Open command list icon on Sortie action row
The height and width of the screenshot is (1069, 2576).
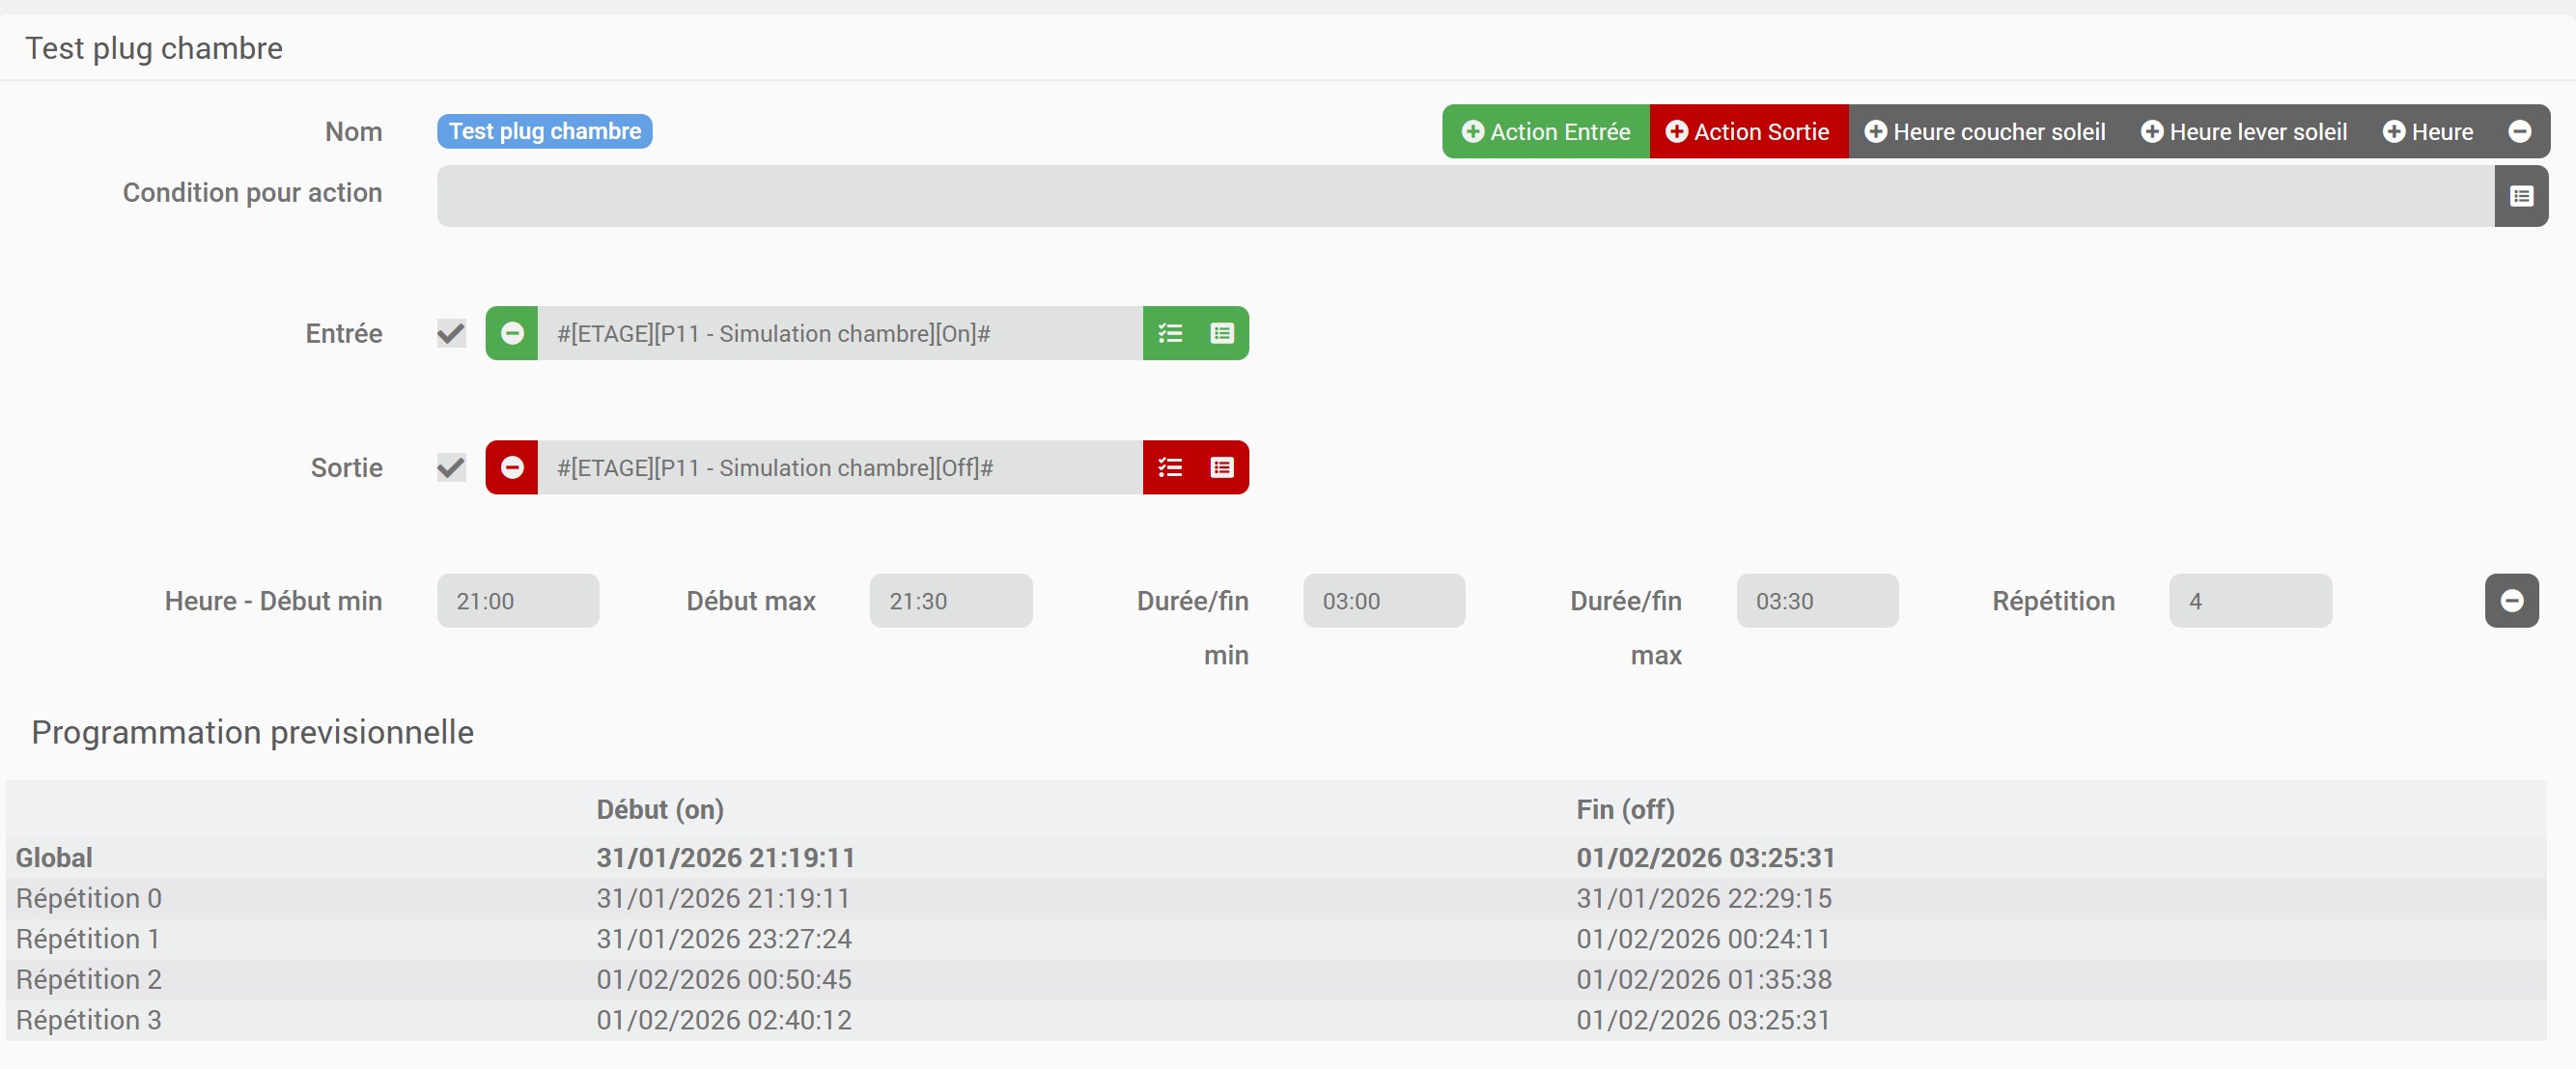click(x=1221, y=467)
